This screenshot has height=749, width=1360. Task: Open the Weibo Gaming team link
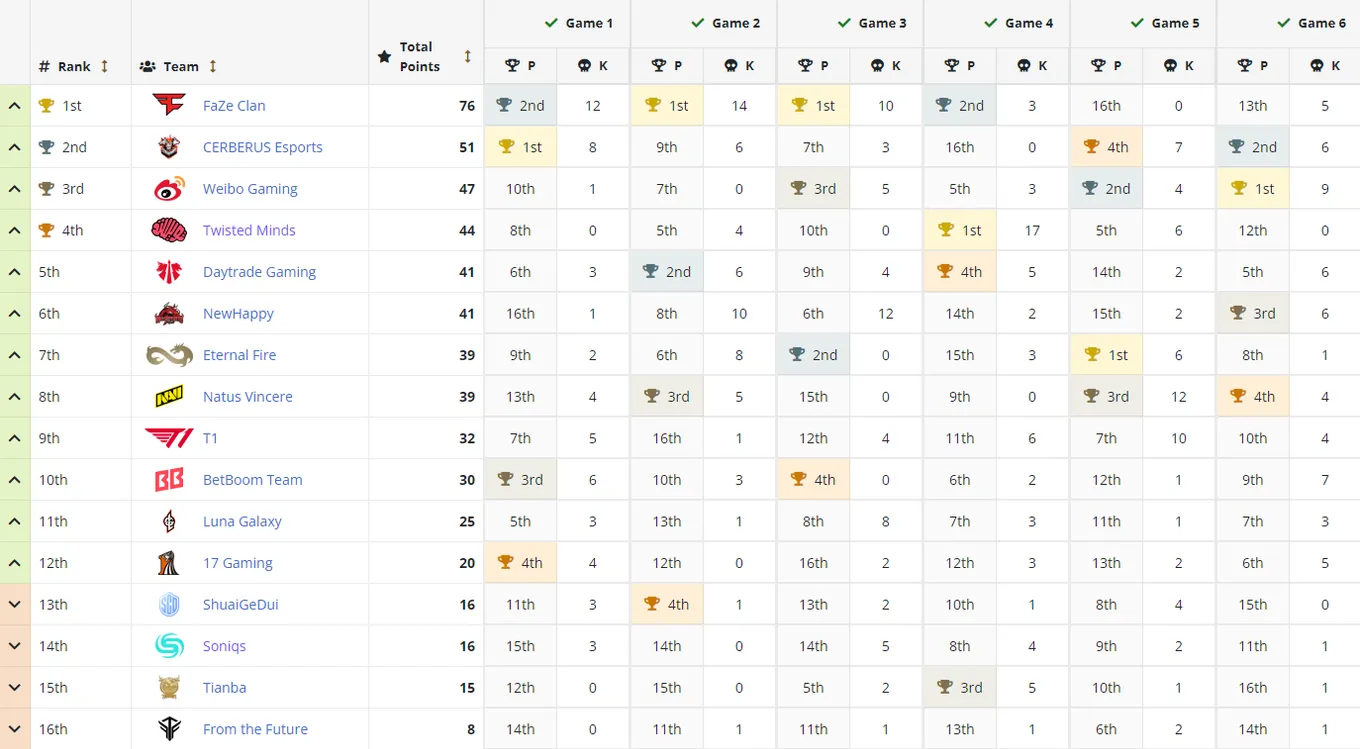pyautogui.click(x=250, y=189)
